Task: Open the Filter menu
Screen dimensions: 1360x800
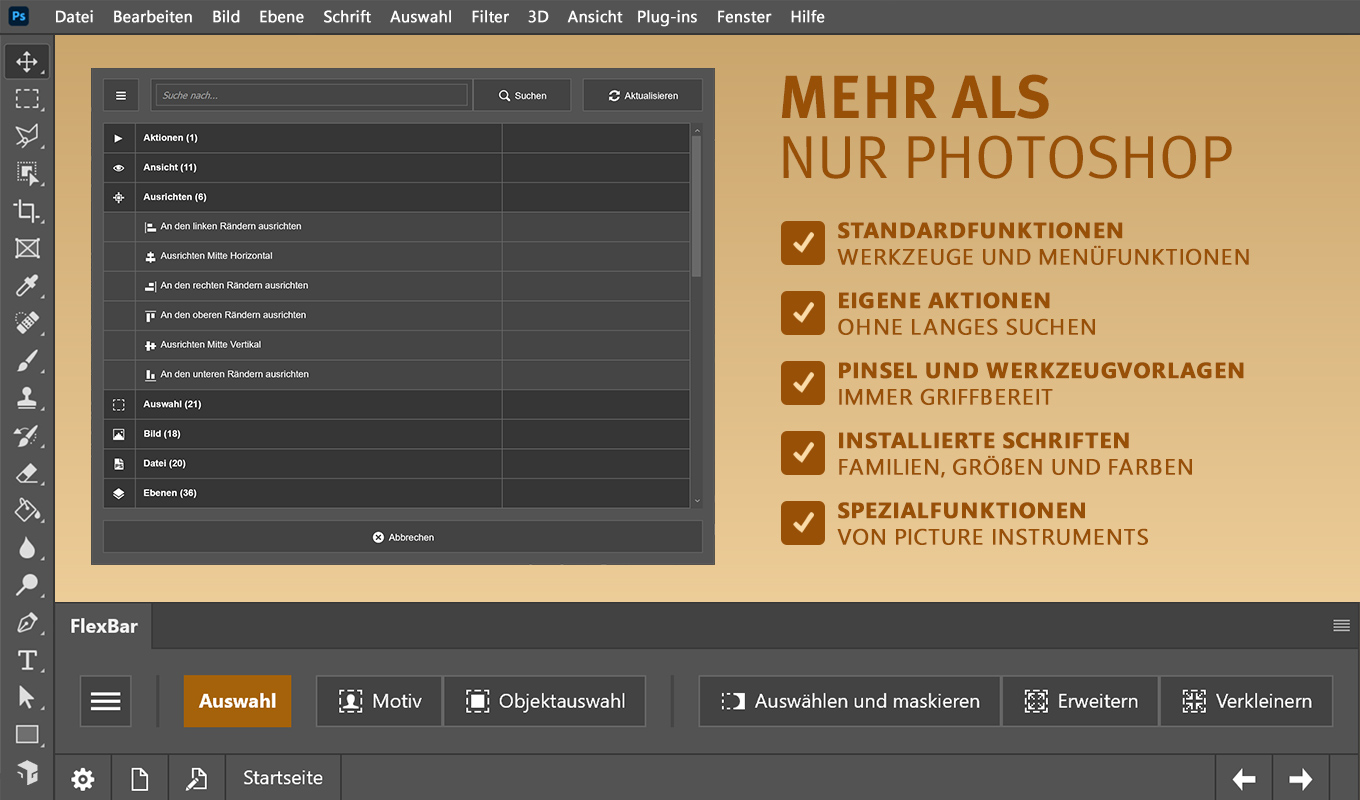Action: coord(490,16)
